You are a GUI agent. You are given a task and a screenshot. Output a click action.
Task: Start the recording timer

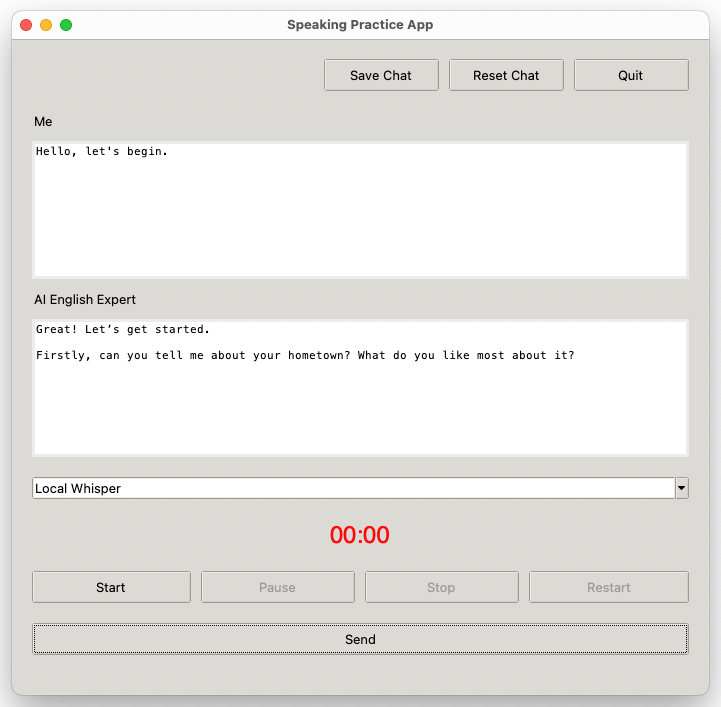coord(111,587)
